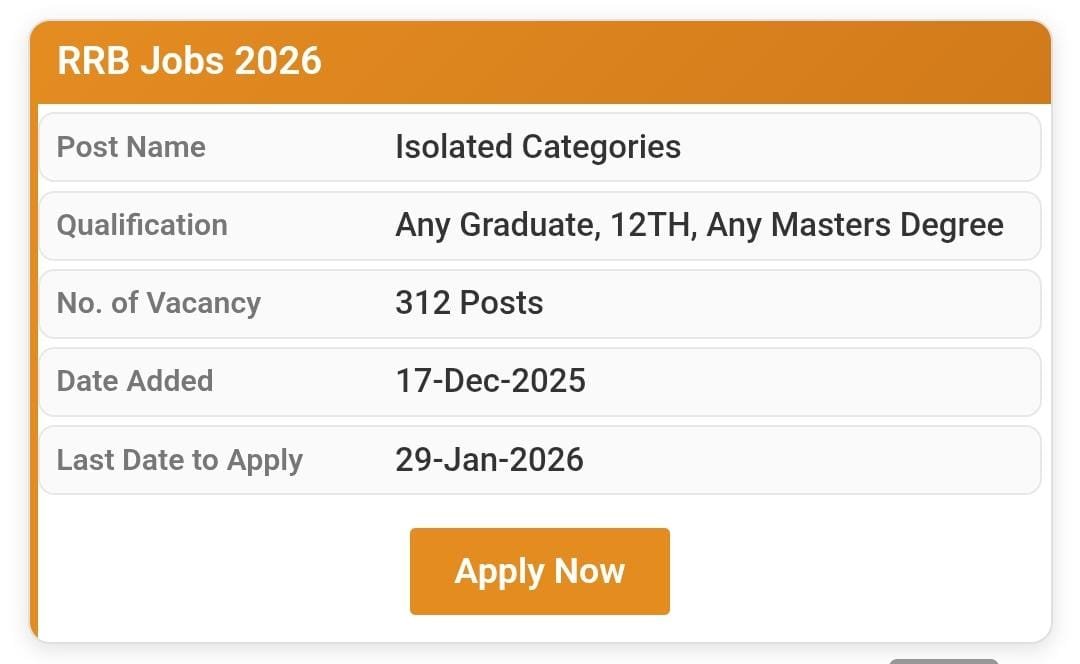1080x664 pixels.
Task: Select the Qualification field label
Action: click(x=142, y=225)
